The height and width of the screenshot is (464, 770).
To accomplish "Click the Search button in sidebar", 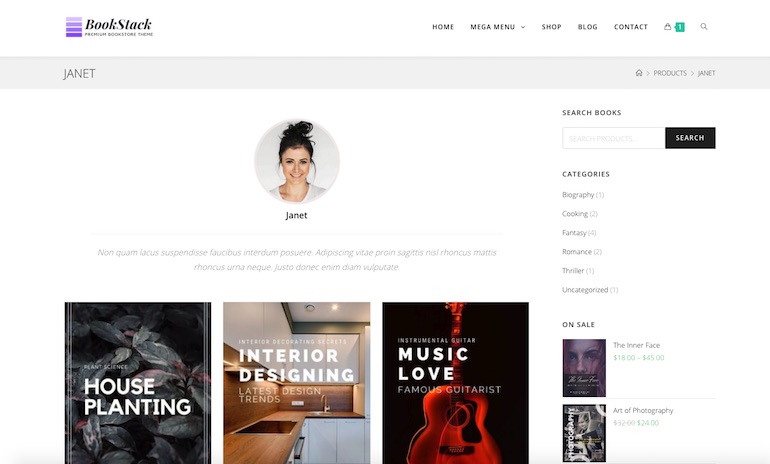I will point(690,138).
